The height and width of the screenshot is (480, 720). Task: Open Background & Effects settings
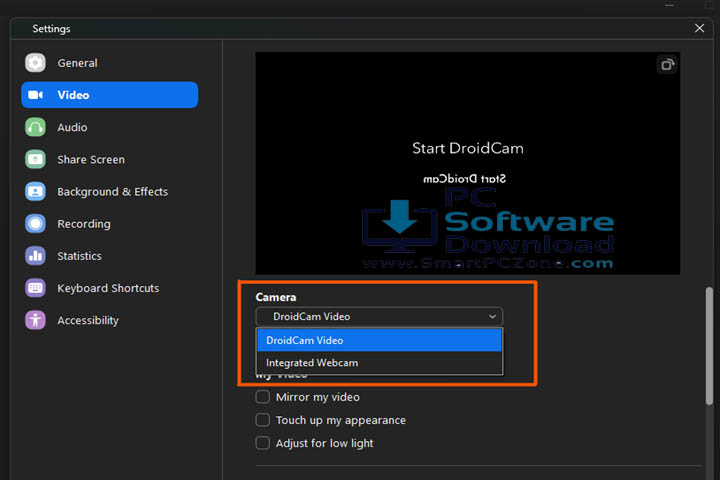click(x=112, y=192)
